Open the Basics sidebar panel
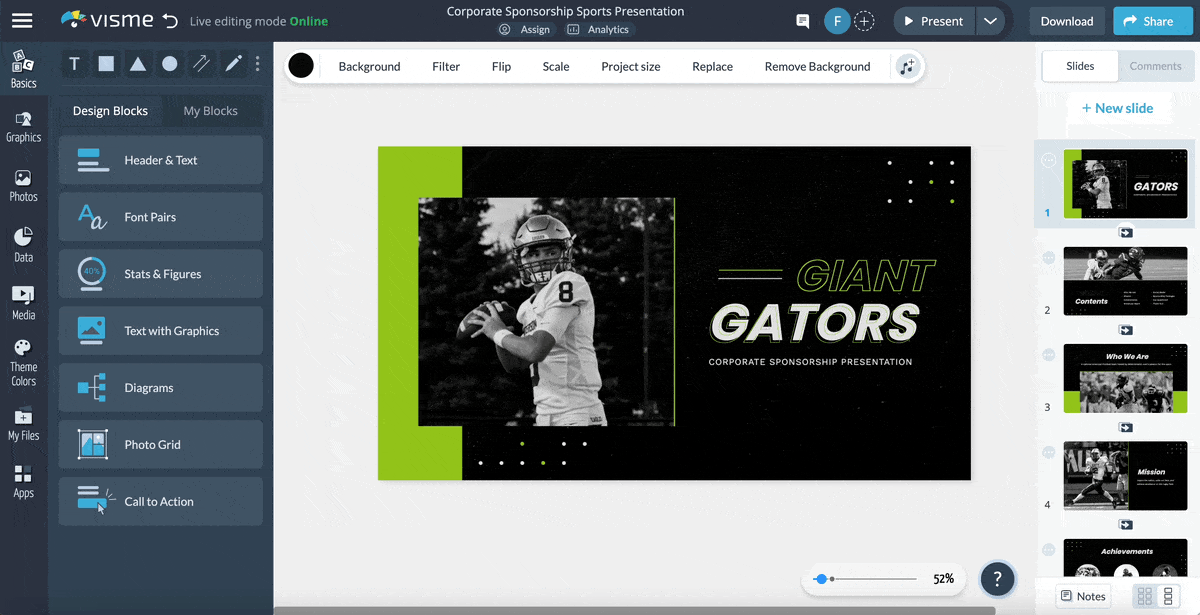Image resolution: width=1200 pixels, height=615 pixels. 23,70
